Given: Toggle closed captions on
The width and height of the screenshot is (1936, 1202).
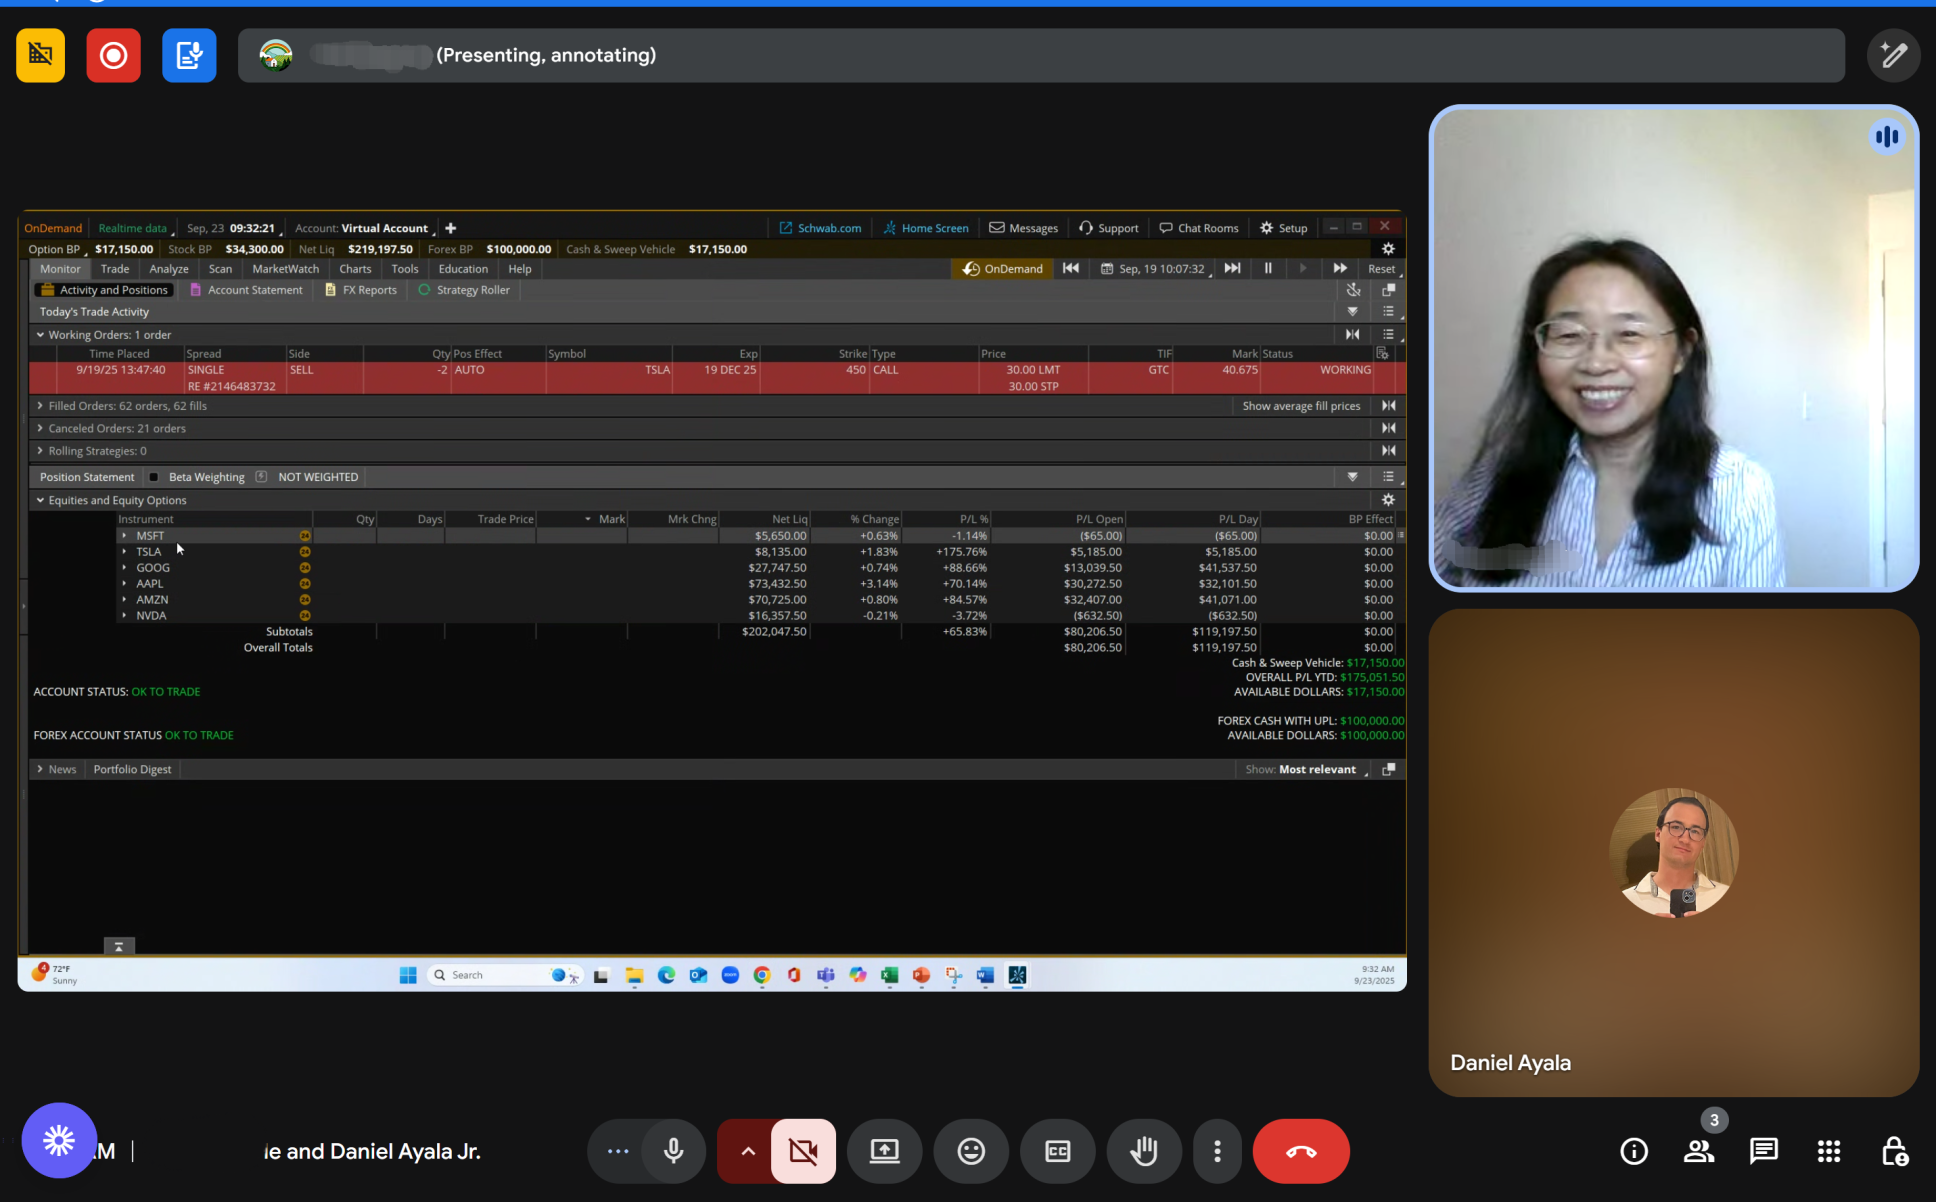Looking at the screenshot, I should pyautogui.click(x=1057, y=1151).
